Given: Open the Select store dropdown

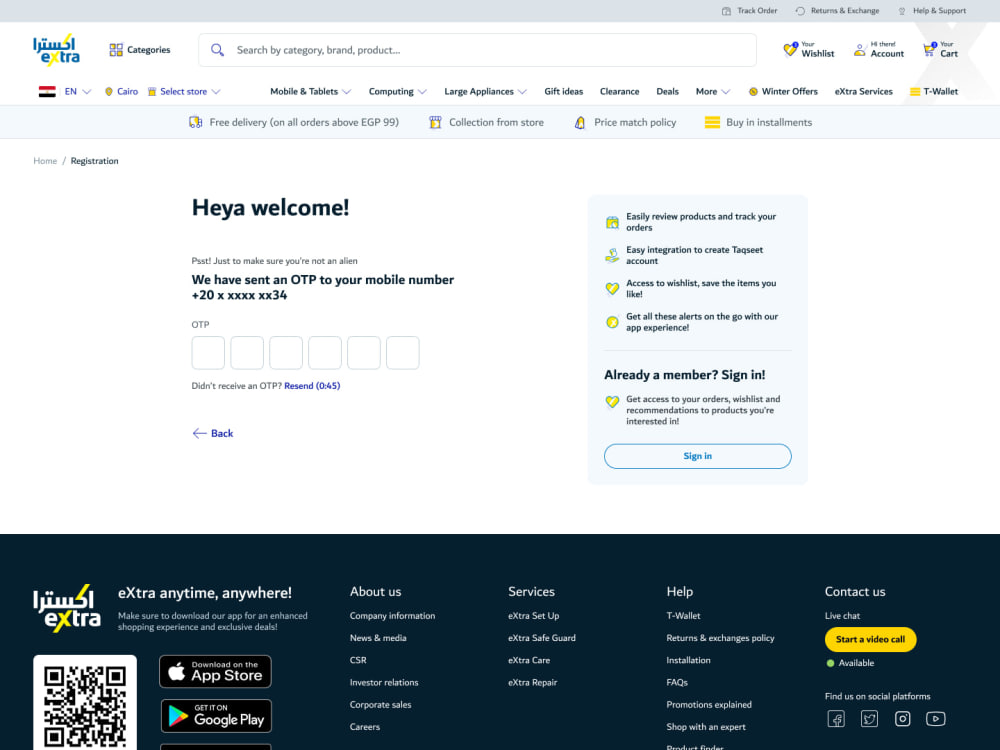Looking at the screenshot, I should [x=184, y=92].
